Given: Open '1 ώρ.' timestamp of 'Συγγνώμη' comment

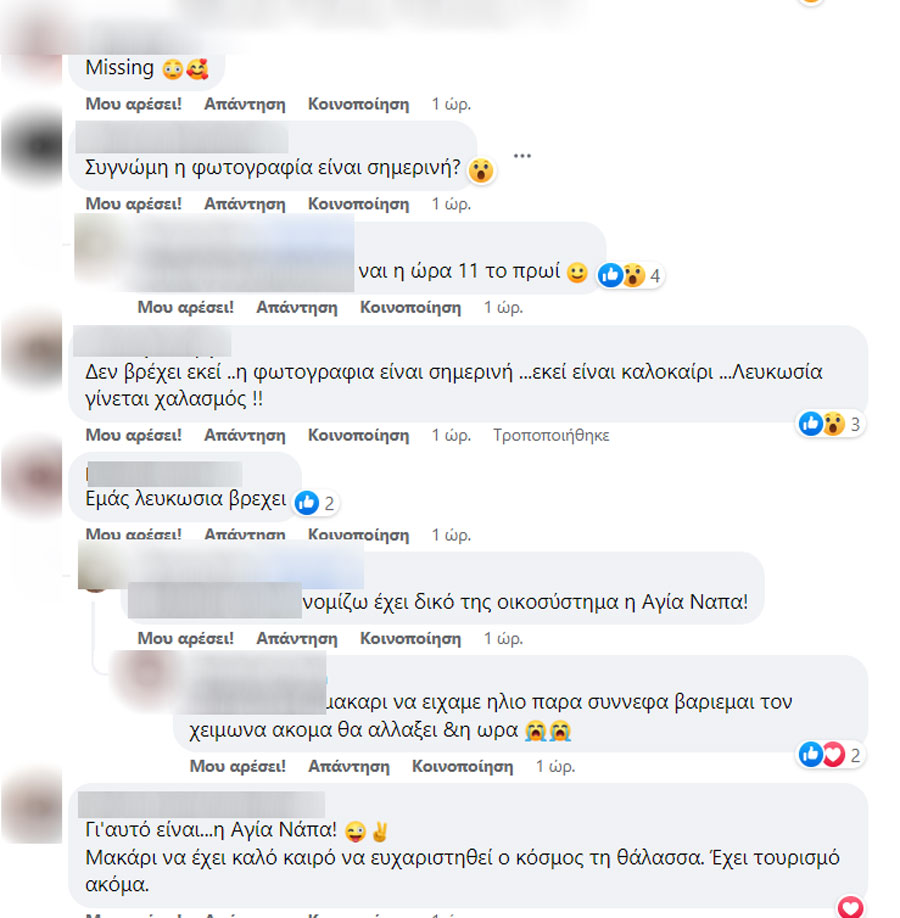Looking at the screenshot, I should (451, 204).
